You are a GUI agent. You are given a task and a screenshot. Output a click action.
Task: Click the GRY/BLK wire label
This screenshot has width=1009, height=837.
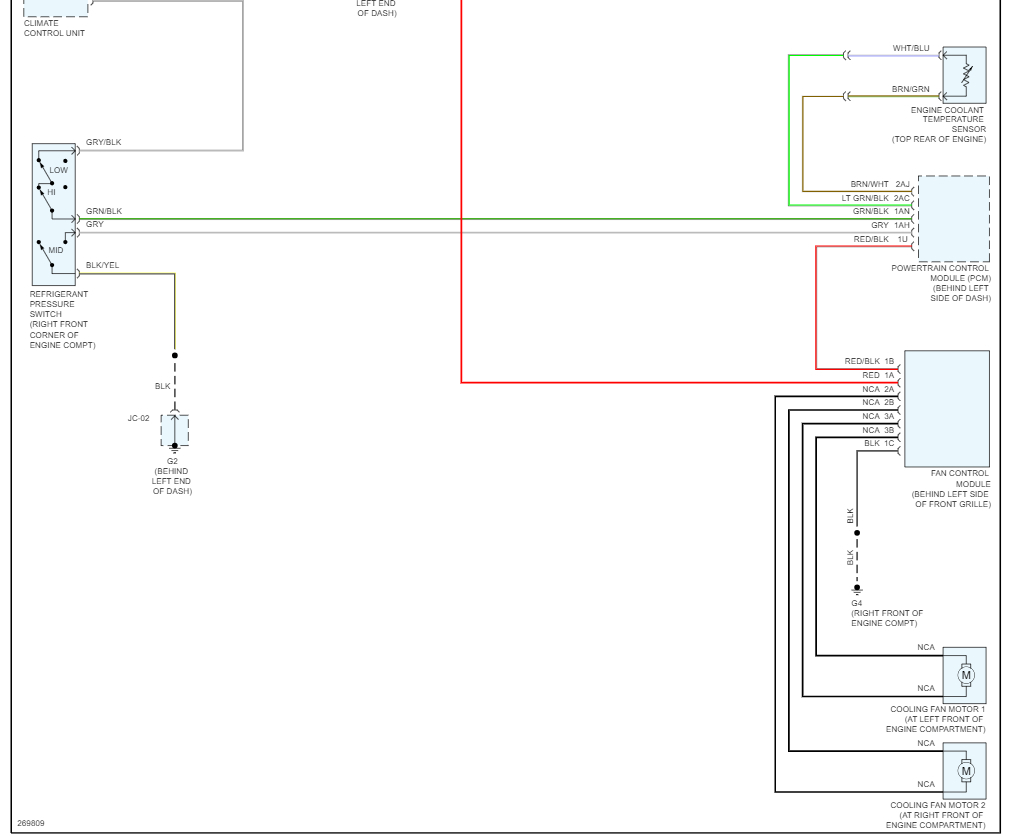(104, 142)
